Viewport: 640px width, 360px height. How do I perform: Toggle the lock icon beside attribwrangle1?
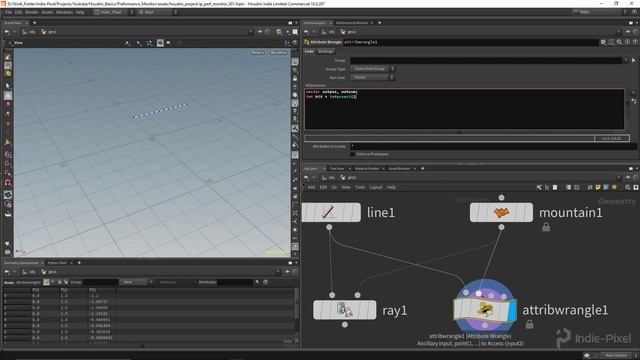[x=529, y=324]
